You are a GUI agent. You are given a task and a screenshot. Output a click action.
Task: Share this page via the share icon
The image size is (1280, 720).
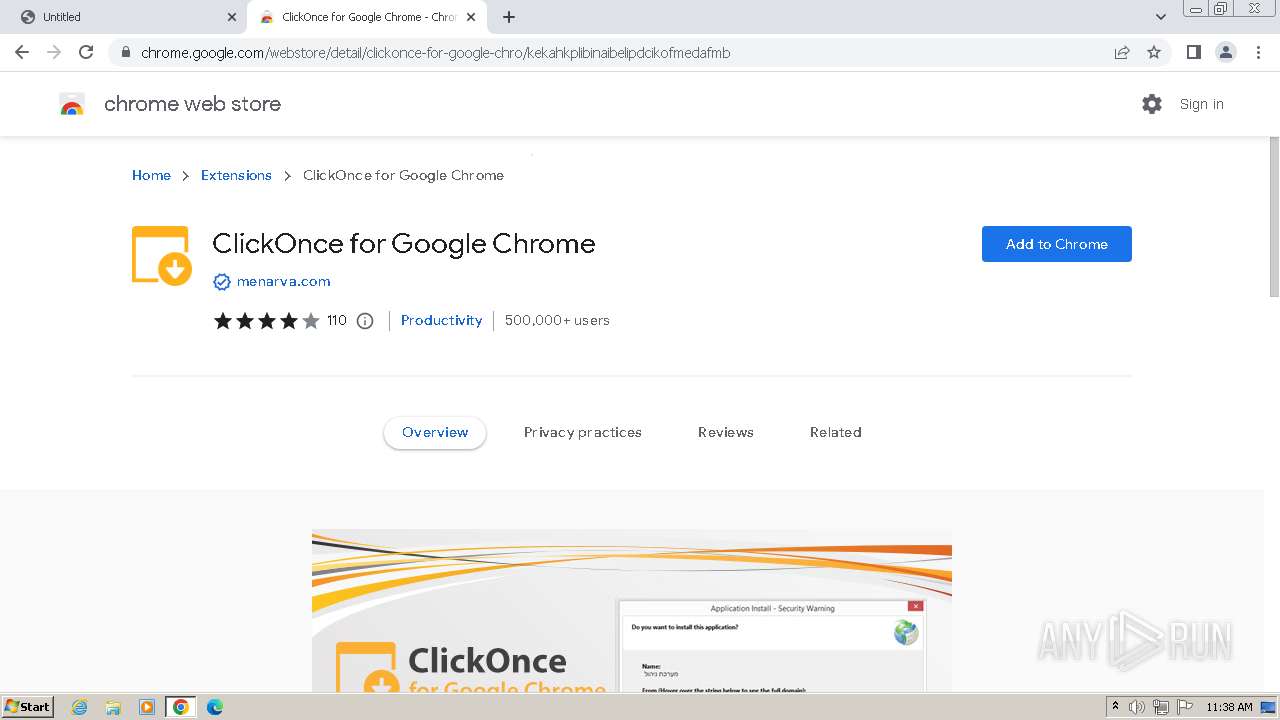coord(1122,52)
